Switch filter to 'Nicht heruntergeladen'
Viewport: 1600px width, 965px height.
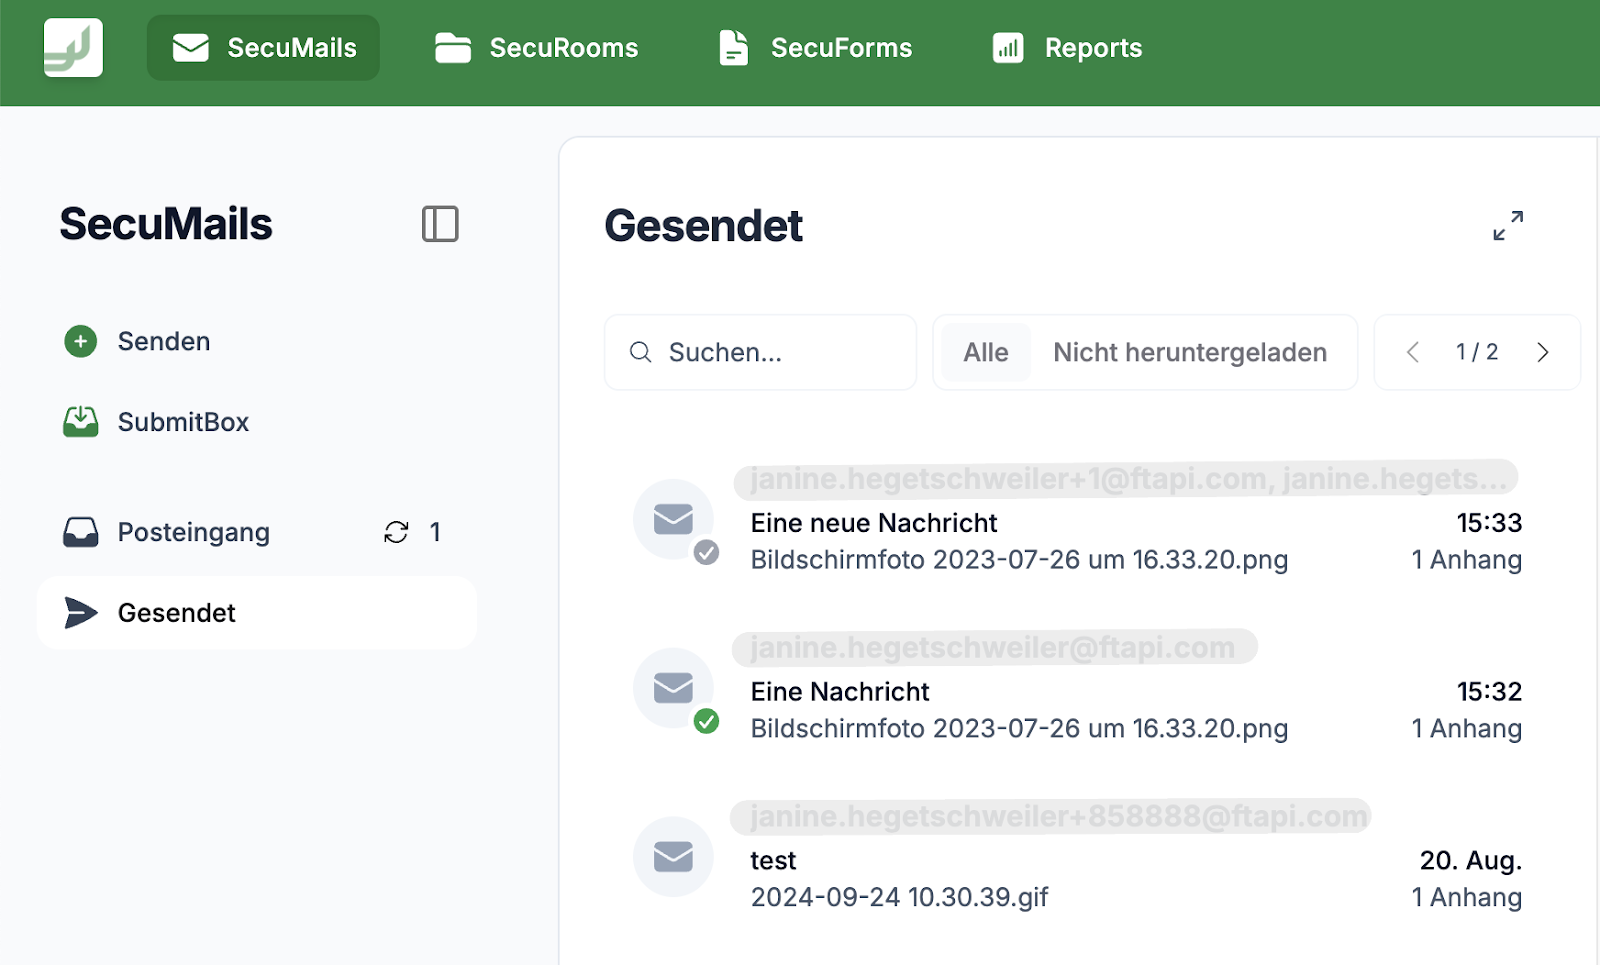[1190, 352]
